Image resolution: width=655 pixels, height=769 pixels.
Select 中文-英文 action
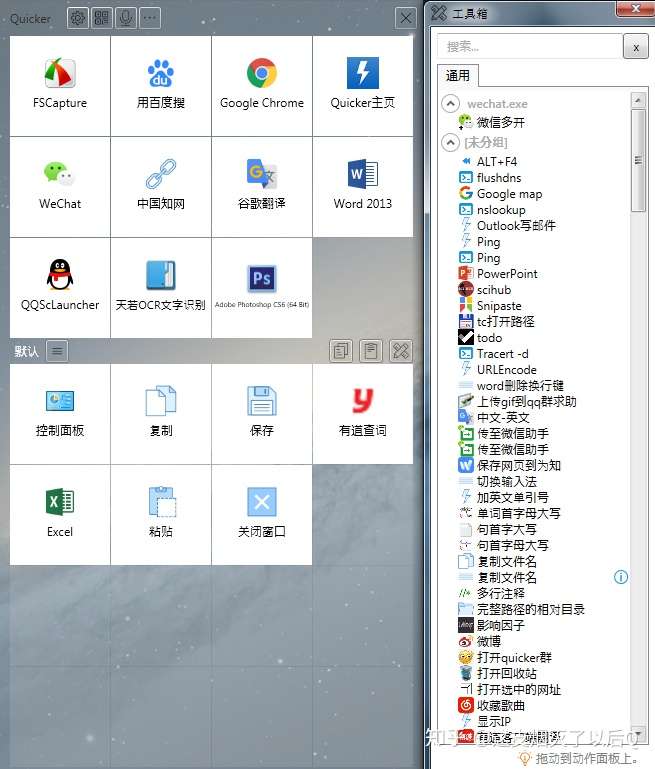pos(494,418)
